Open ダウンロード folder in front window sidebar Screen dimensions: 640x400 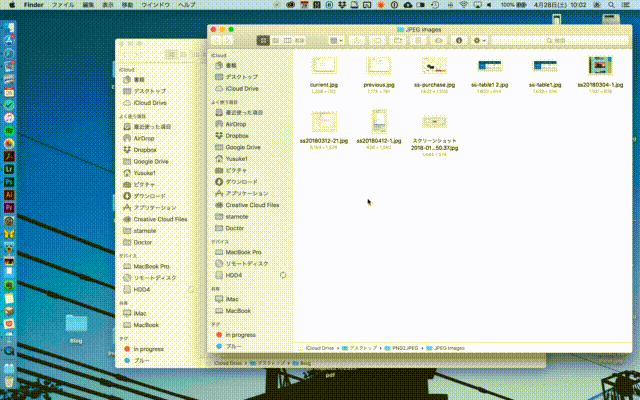(x=243, y=181)
